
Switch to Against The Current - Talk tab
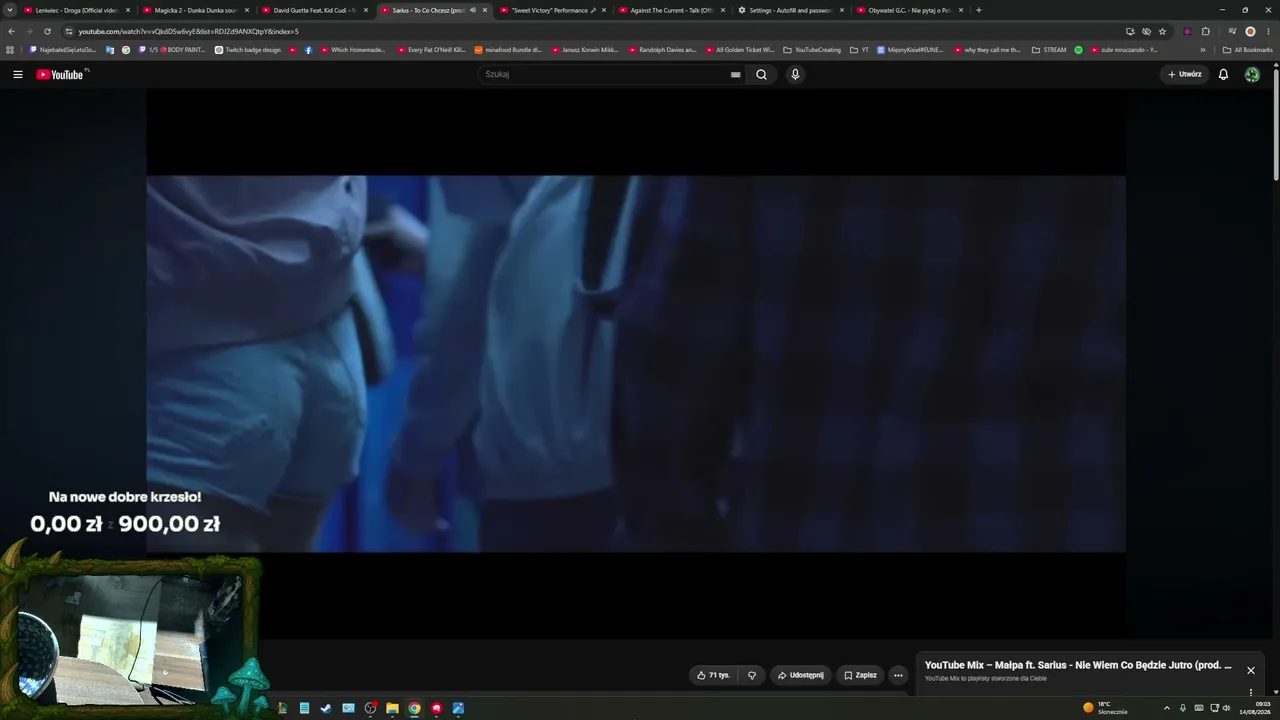click(x=672, y=10)
